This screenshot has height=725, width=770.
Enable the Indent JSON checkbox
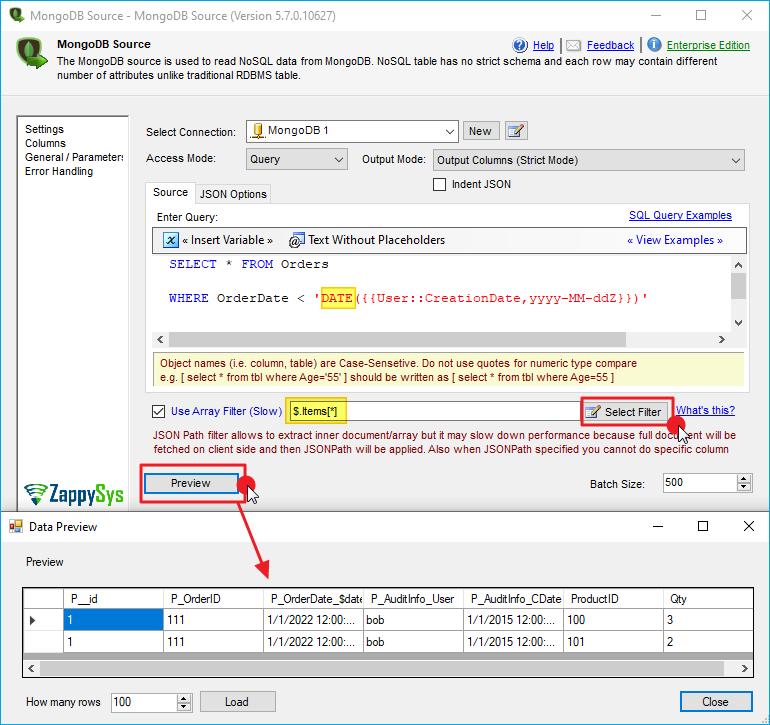coord(439,184)
